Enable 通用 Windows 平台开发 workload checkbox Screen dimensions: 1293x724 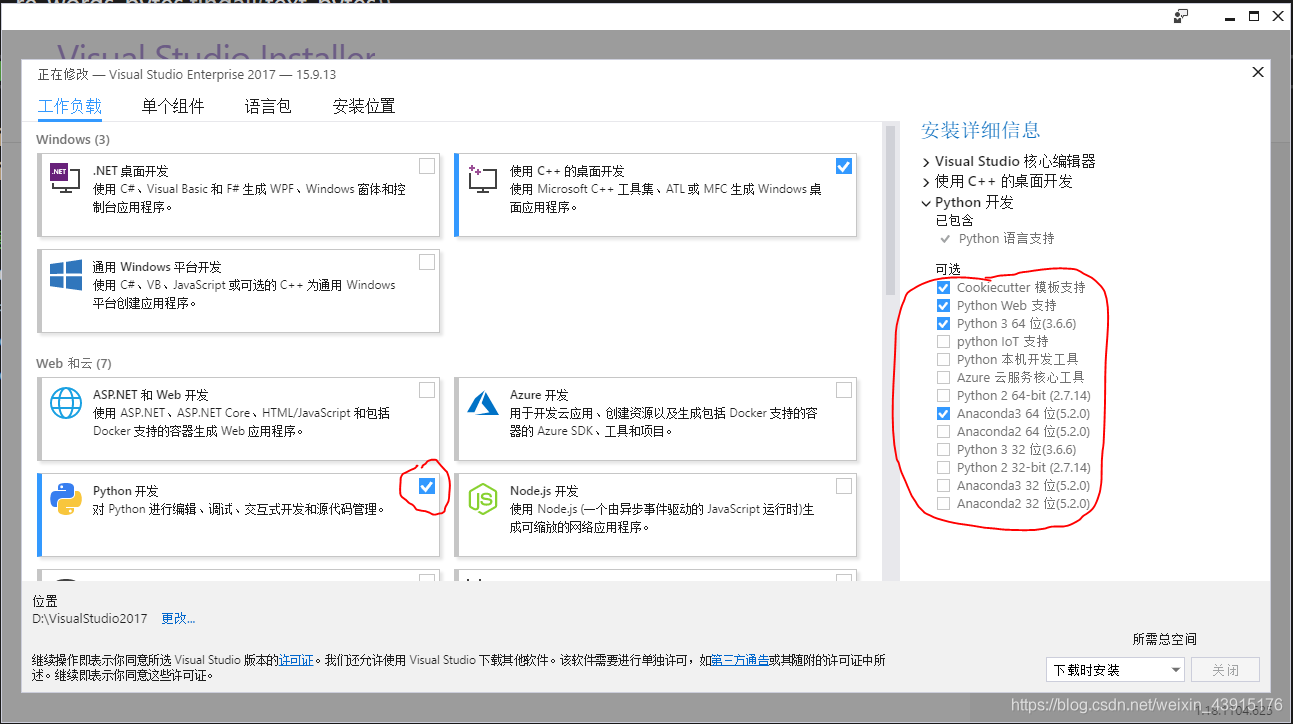pyautogui.click(x=427, y=262)
